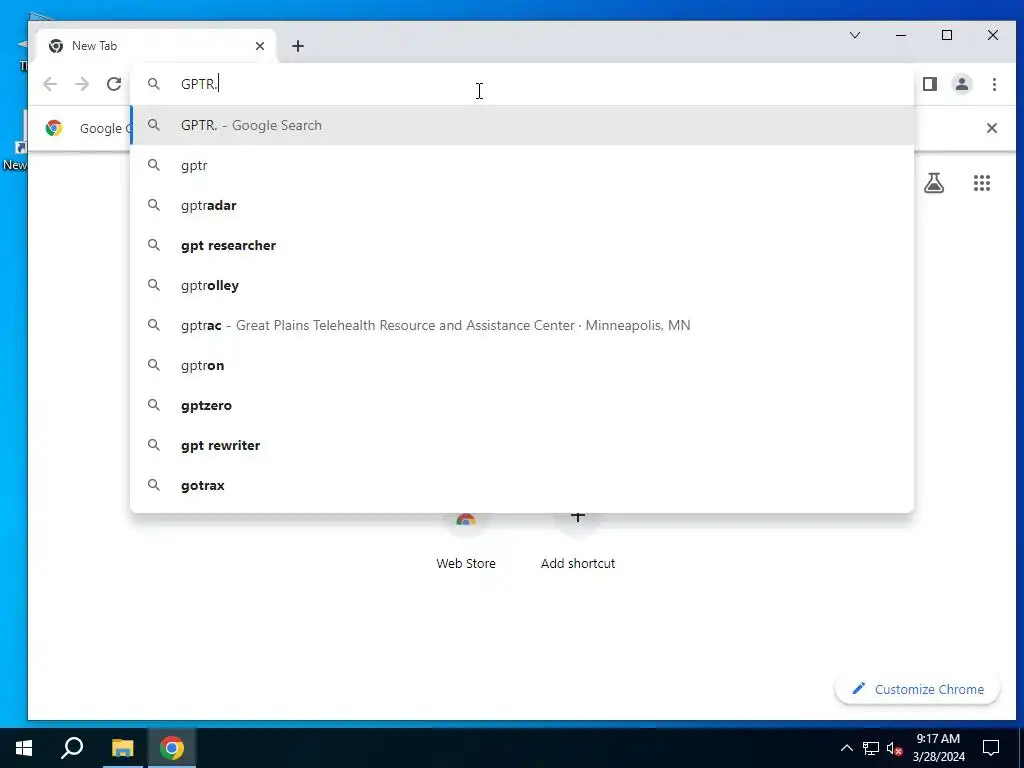Image resolution: width=1024 pixels, height=768 pixels.
Task: Choose the 'gpt researcher' suggestion
Action: (x=522, y=246)
